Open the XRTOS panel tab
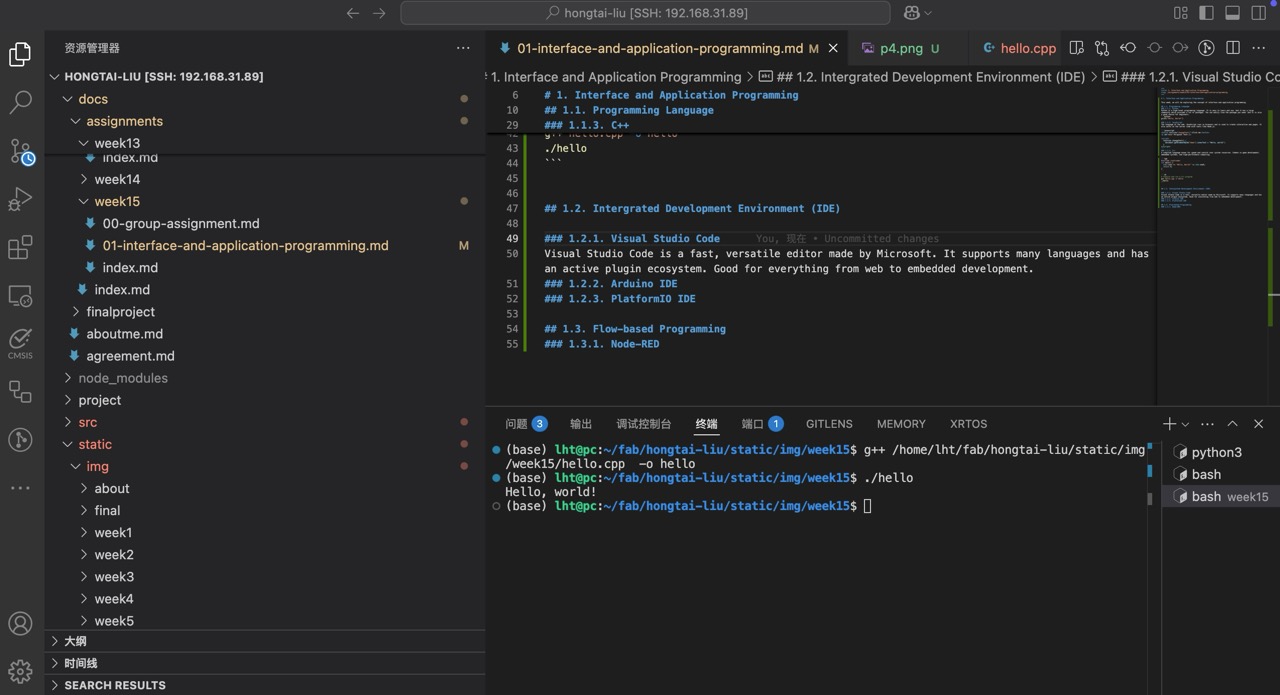This screenshot has width=1280, height=695. [x=968, y=424]
